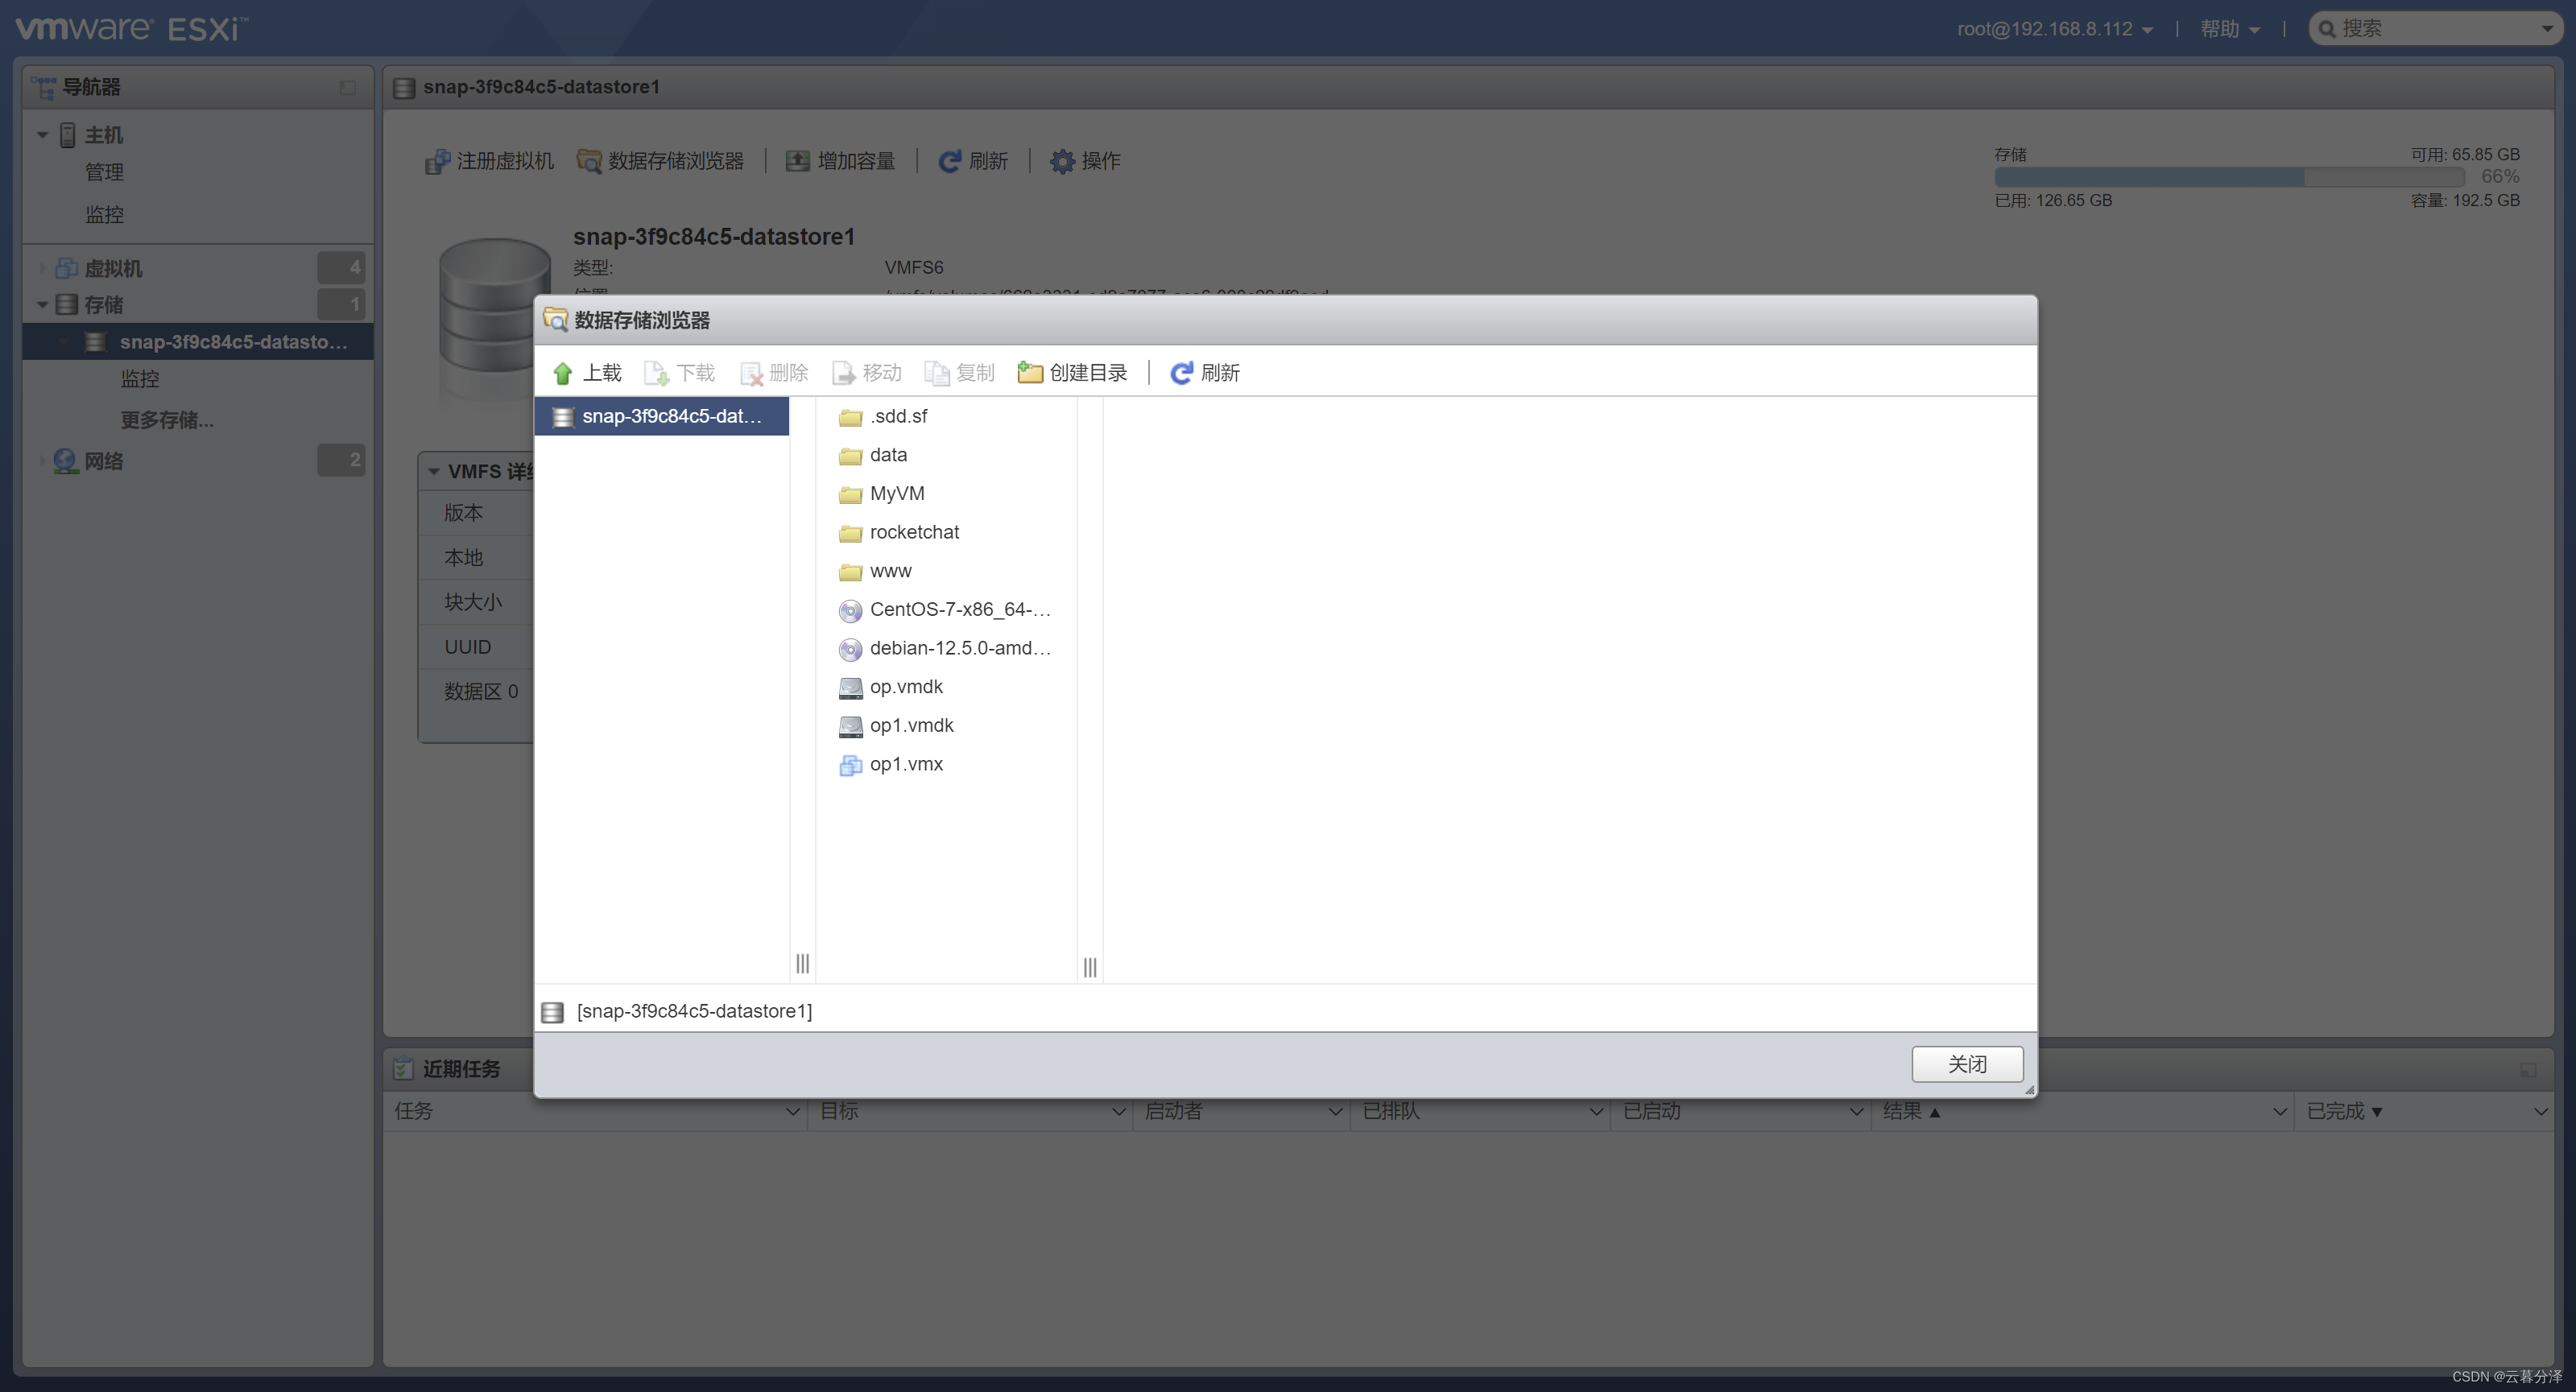Collapse the VMFS details section
Viewport: 2576px width, 1392px height.
[x=434, y=471]
